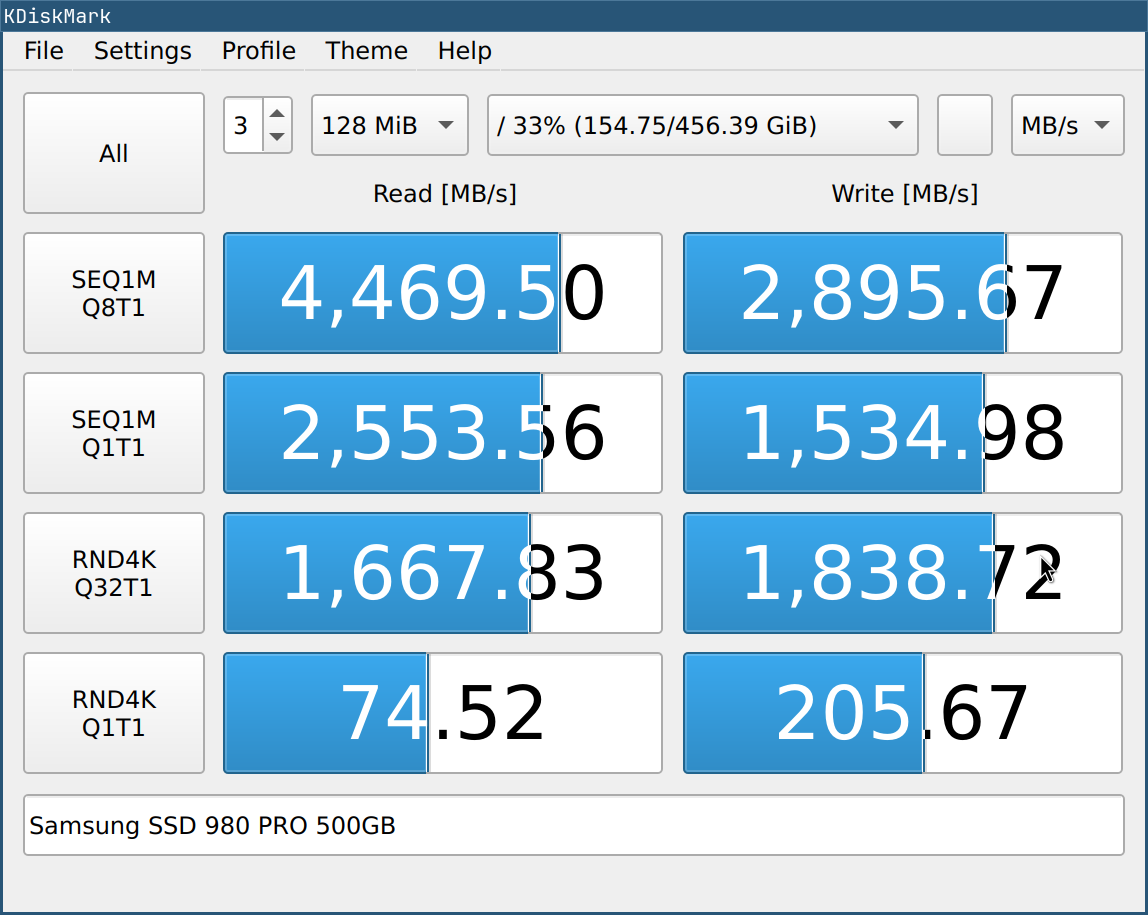The height and width of the screenshot is (915, 1148).
Task: Open the Profile menu
Action: pos(258,51)
